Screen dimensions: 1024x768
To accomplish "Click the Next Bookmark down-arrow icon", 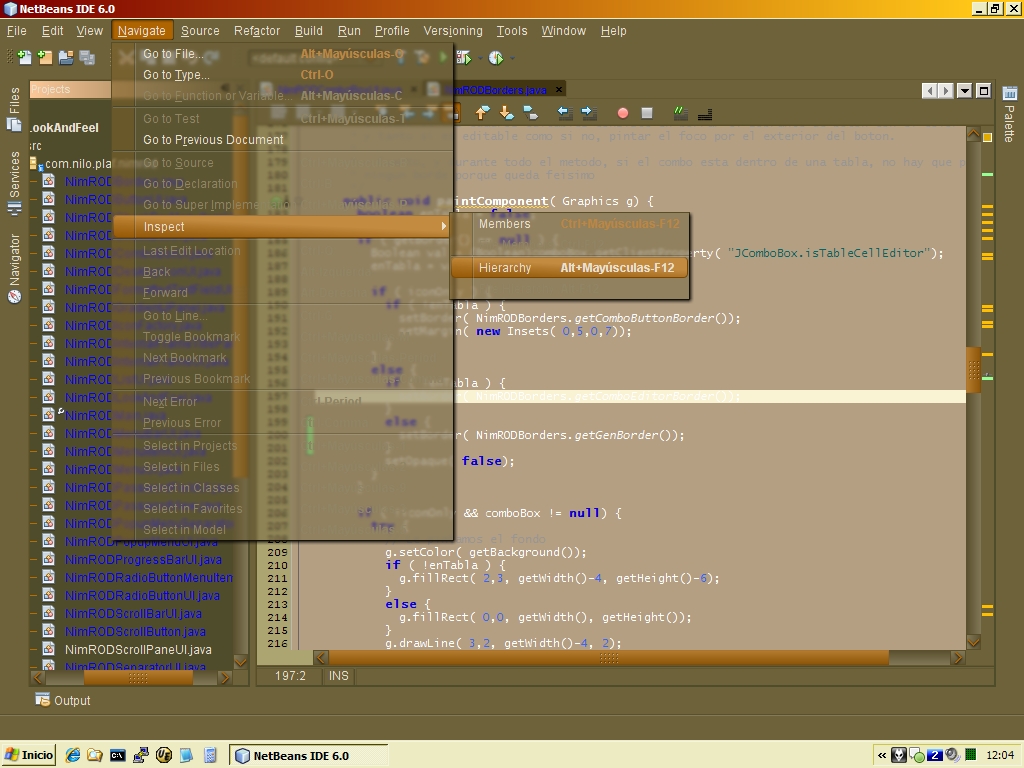I will click(x=506, y=113).
